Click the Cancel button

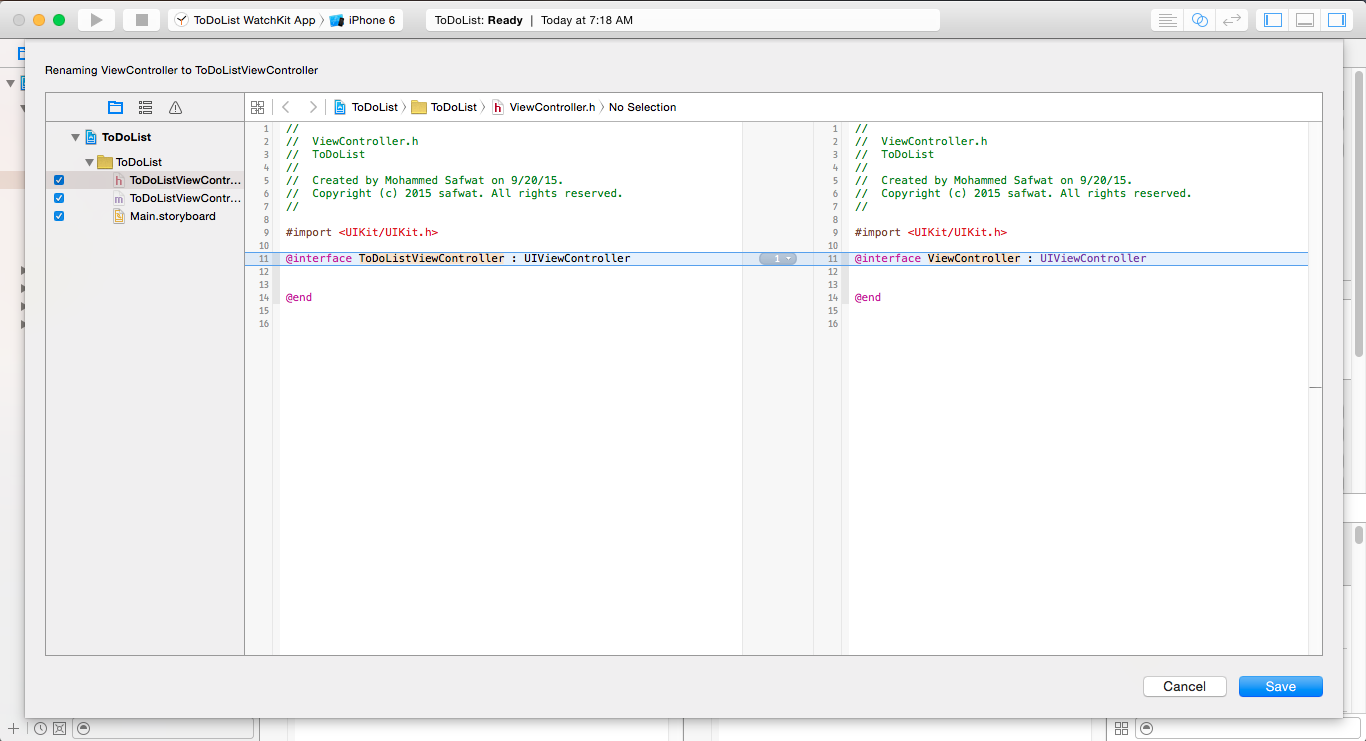(x=1185, y=686)
